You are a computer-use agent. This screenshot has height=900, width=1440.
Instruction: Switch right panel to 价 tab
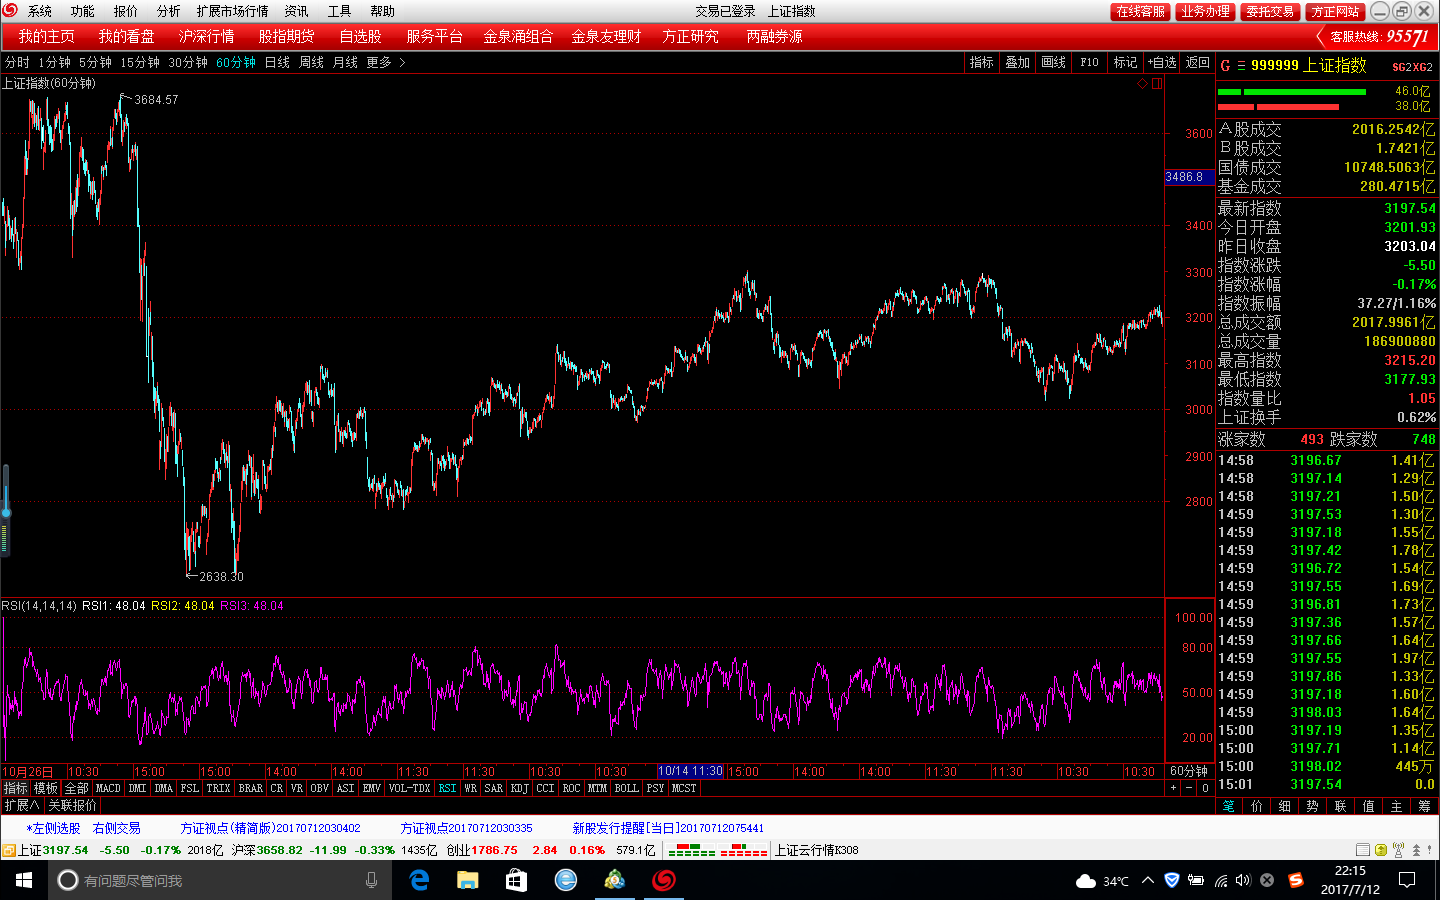click(x=1257, y=806)
